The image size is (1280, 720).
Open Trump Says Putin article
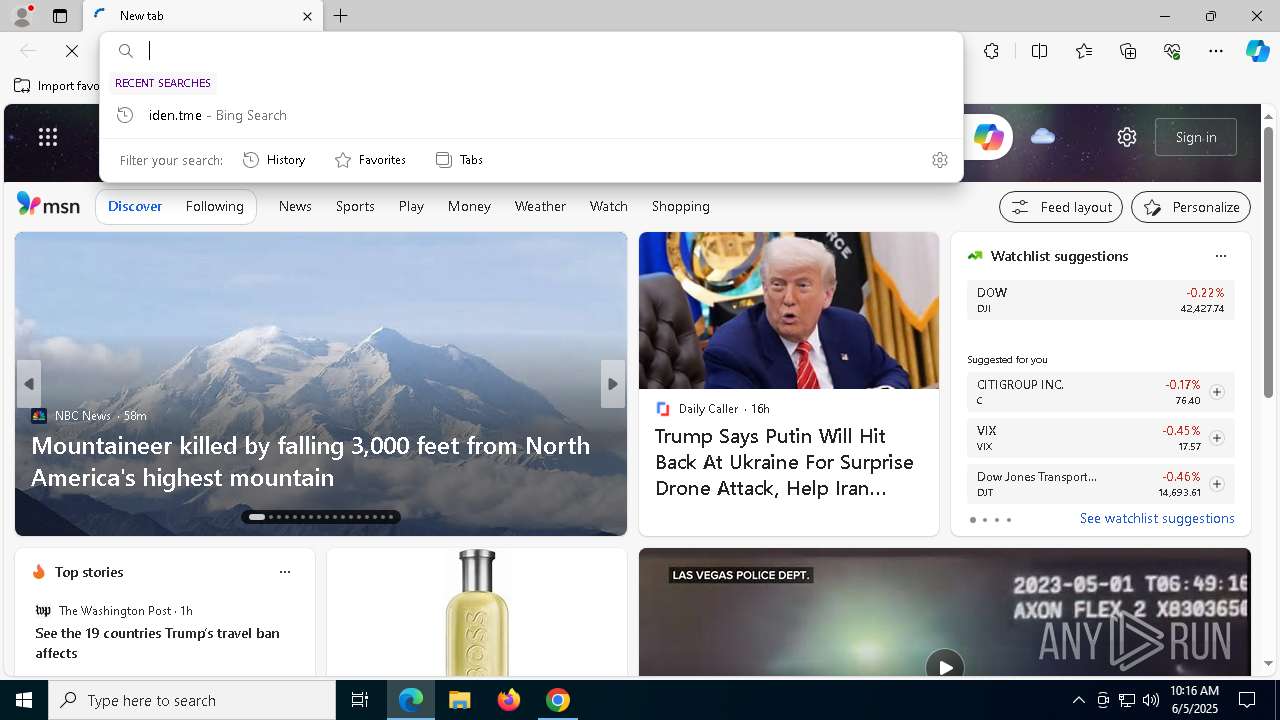(784, 462)
